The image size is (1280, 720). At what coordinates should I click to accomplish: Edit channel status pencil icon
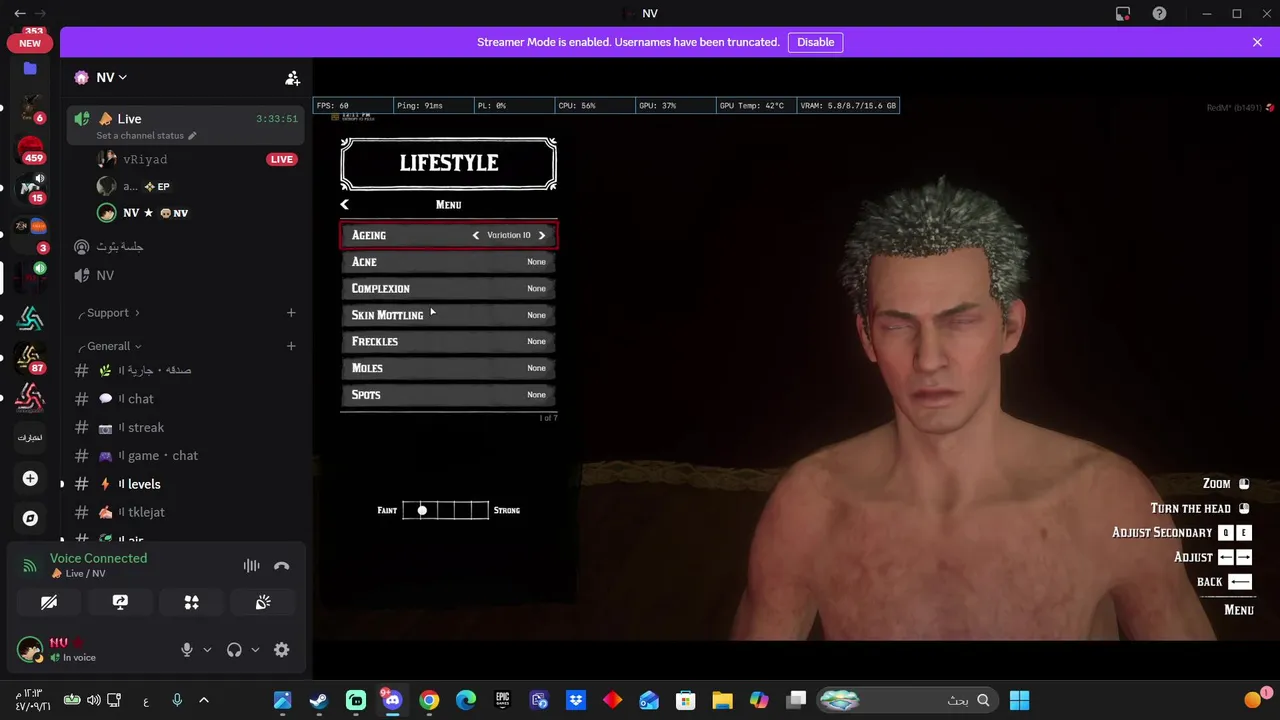[192, 135]
